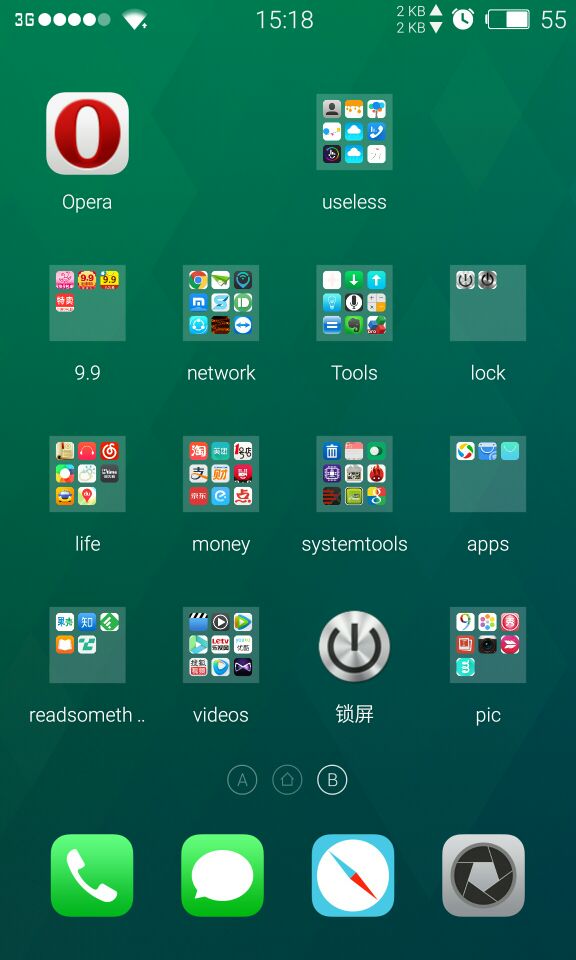The height and width of the screenshot is (960, 576).
Task: Go to the home page indicator
Action: click(287, 780)
